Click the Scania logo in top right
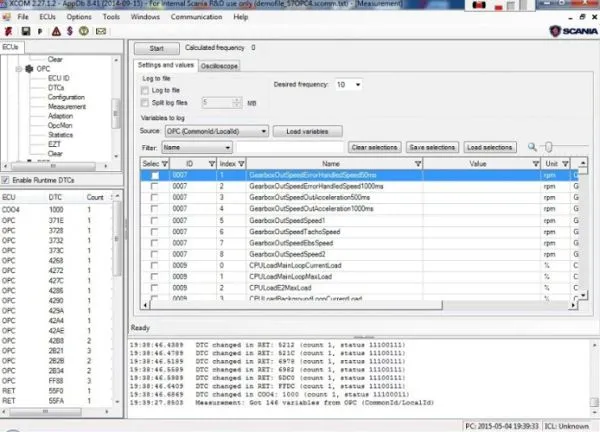600x432 pixels. click(573, 31)
